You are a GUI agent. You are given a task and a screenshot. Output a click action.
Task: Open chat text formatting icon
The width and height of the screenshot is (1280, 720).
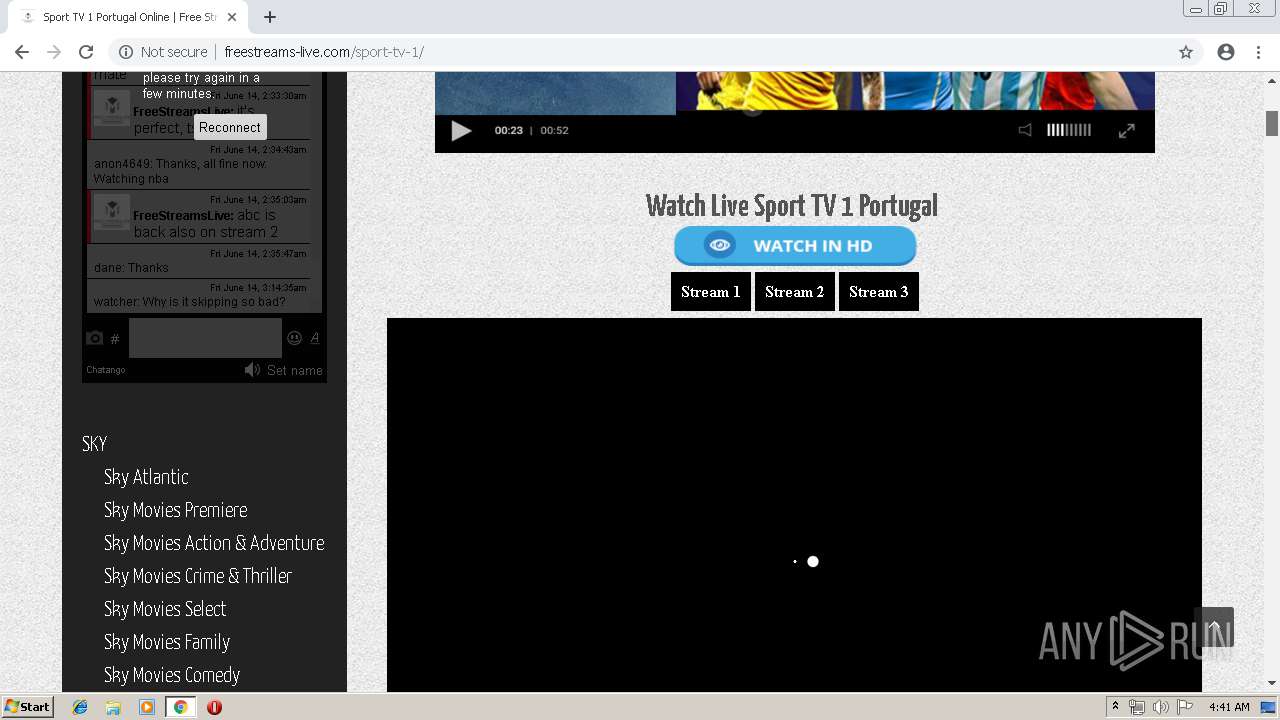(315, 338)
